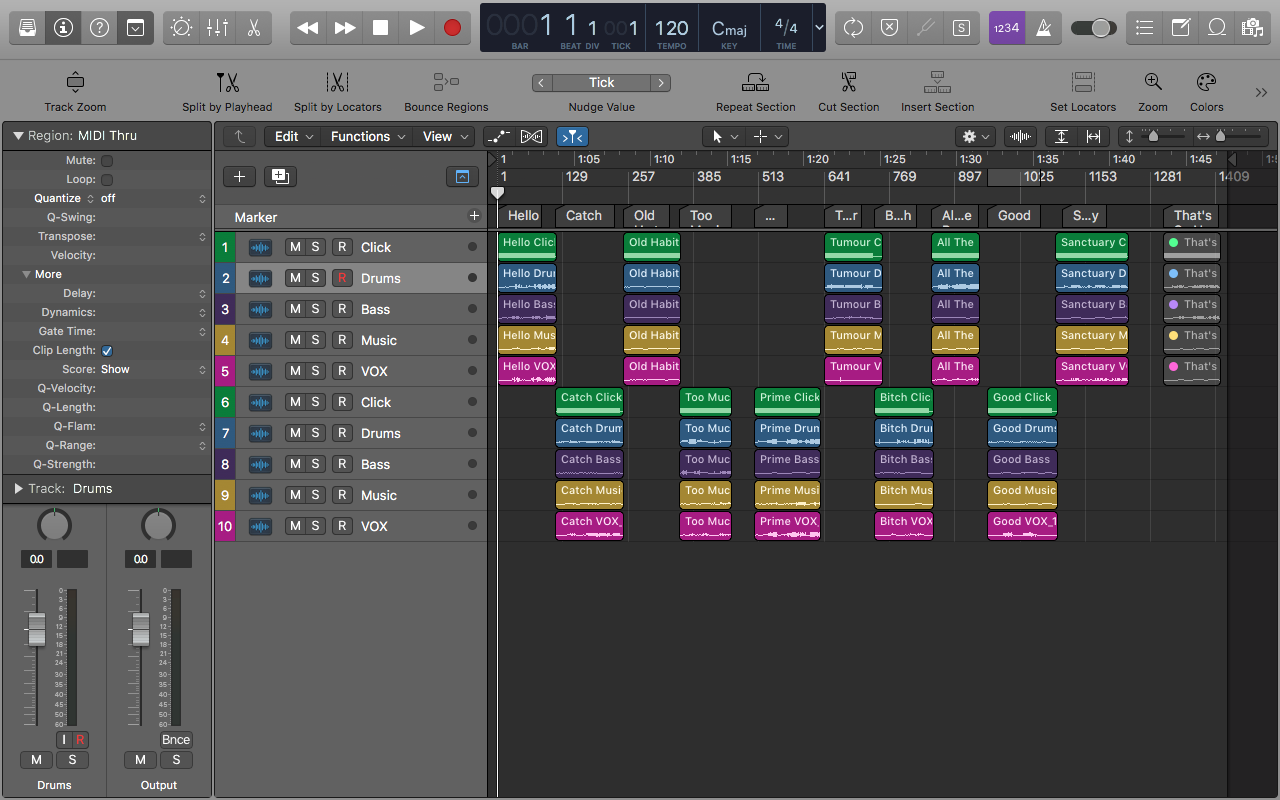Solo the VOX track 5

coord(315,371)
